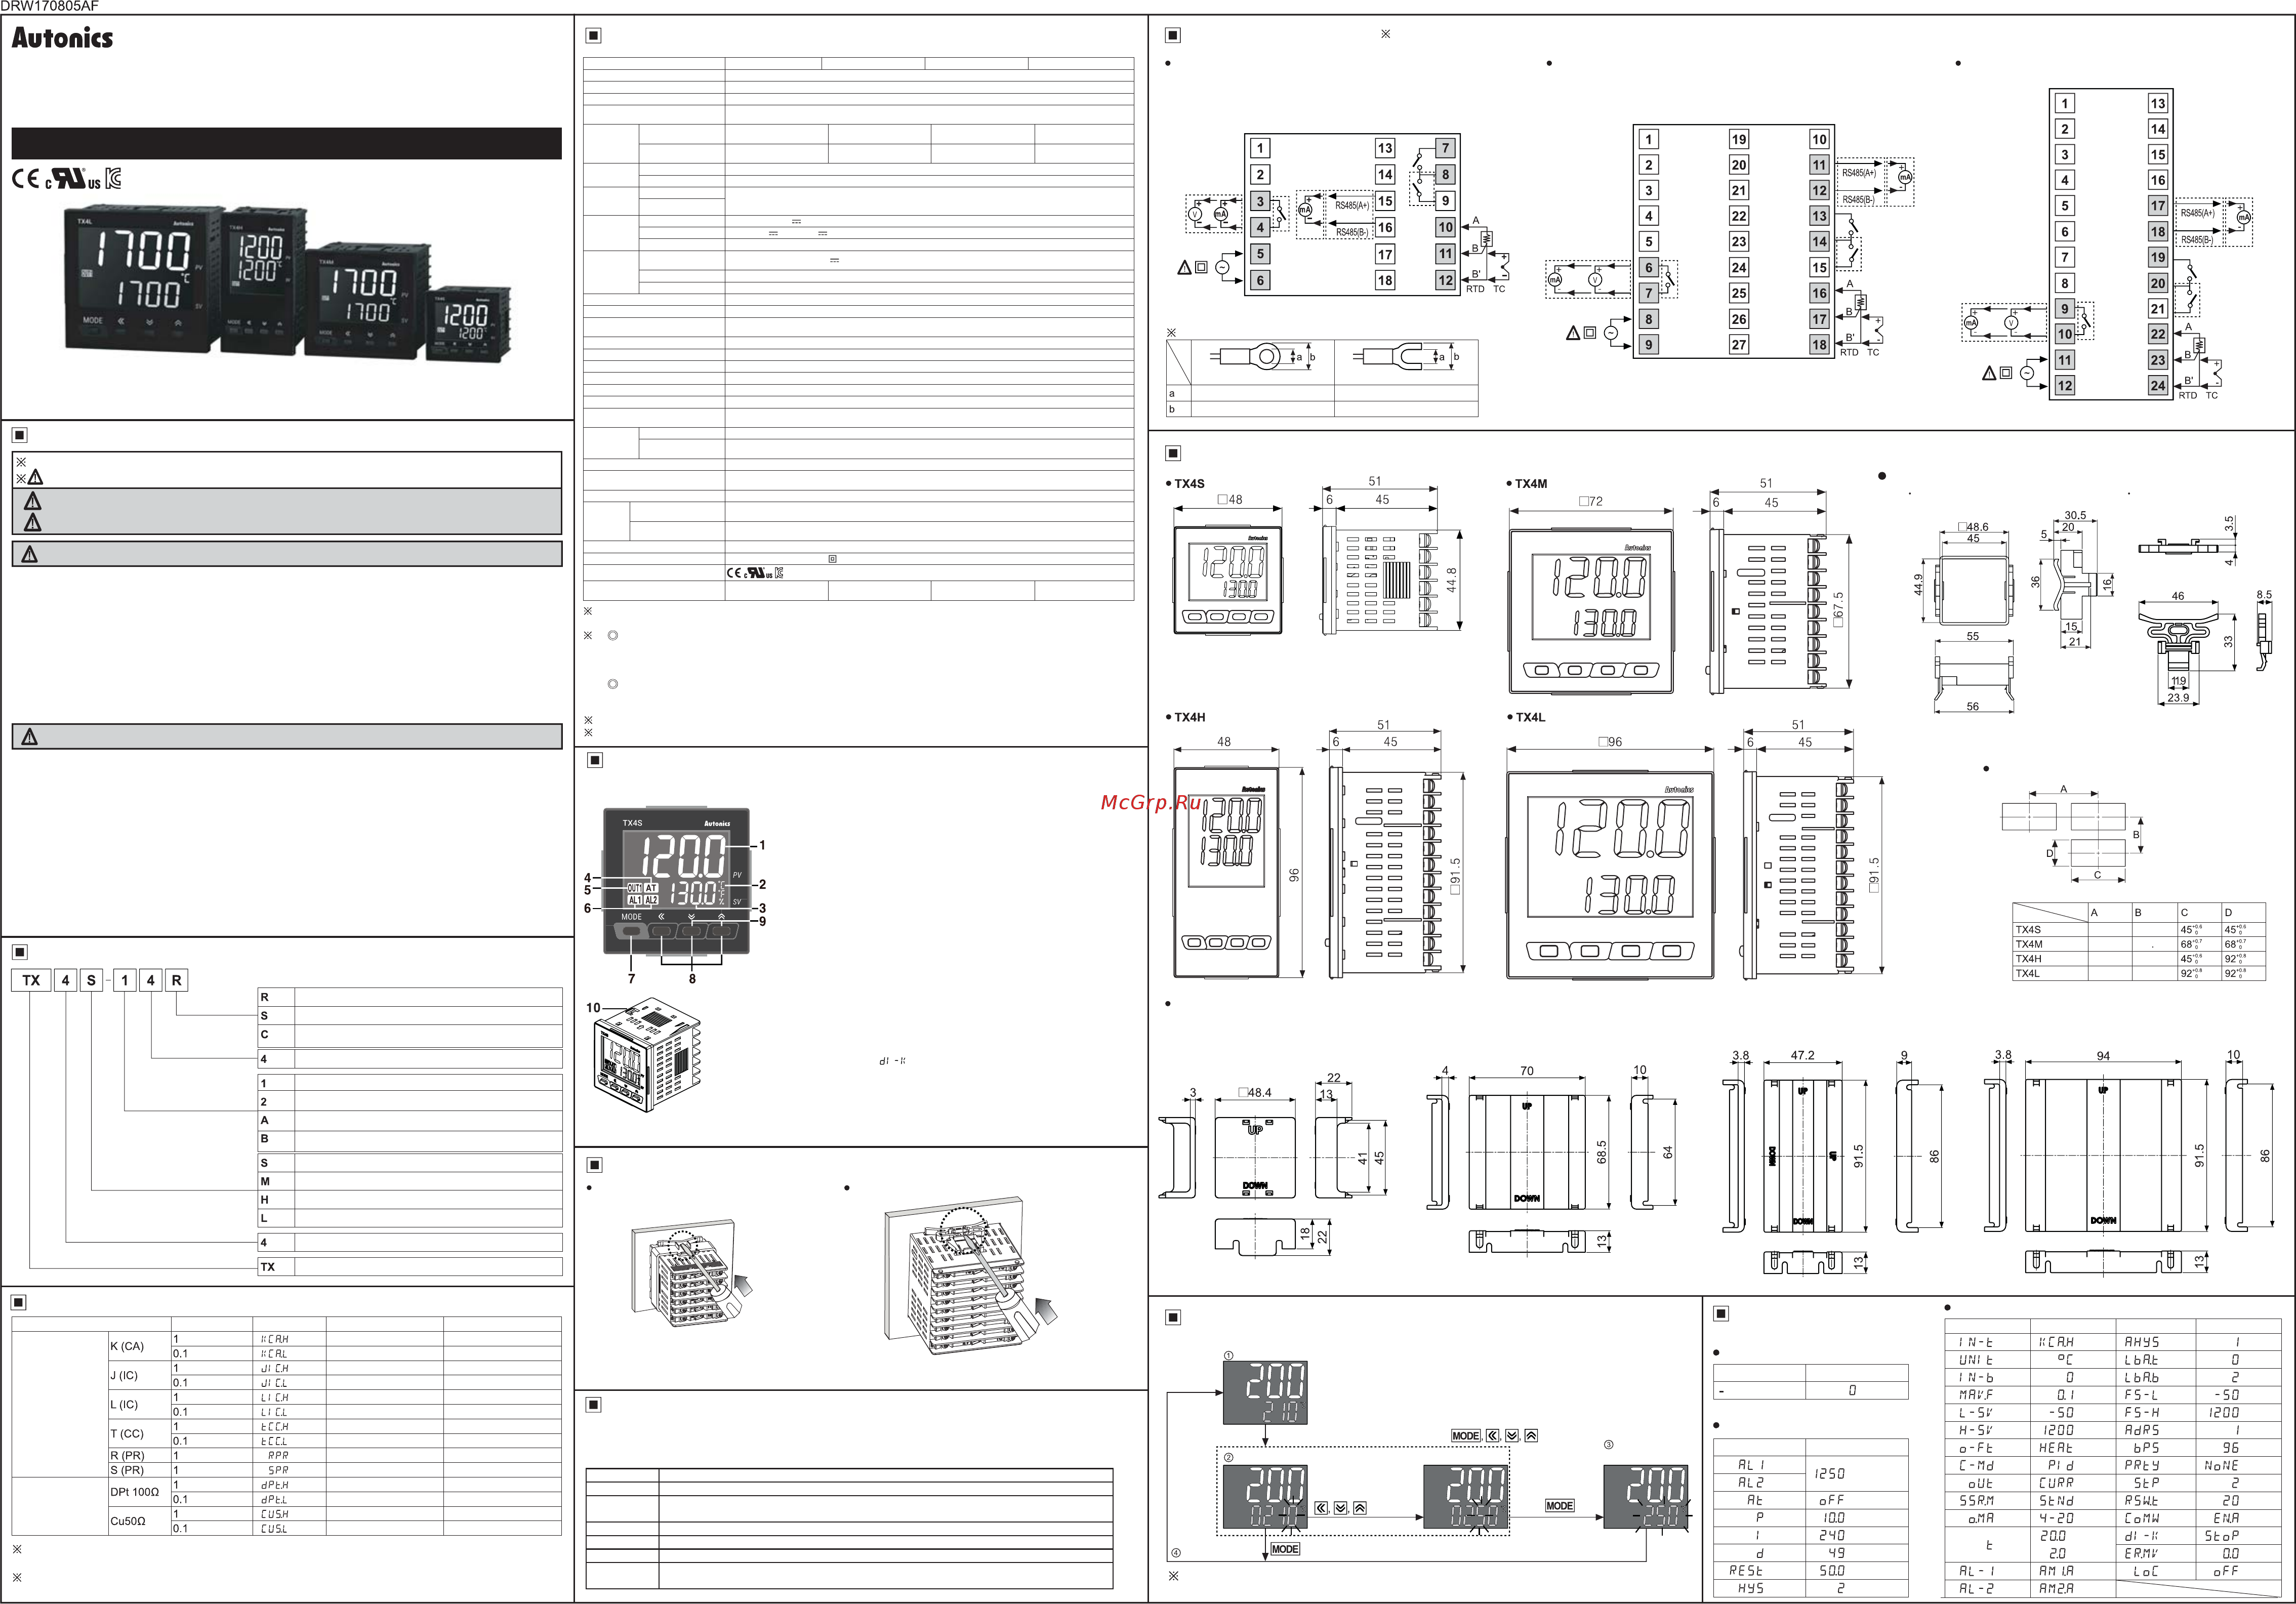Click terminal number 26 in the wiring diagram
2296x1604 pixels.
(1739, 319)
